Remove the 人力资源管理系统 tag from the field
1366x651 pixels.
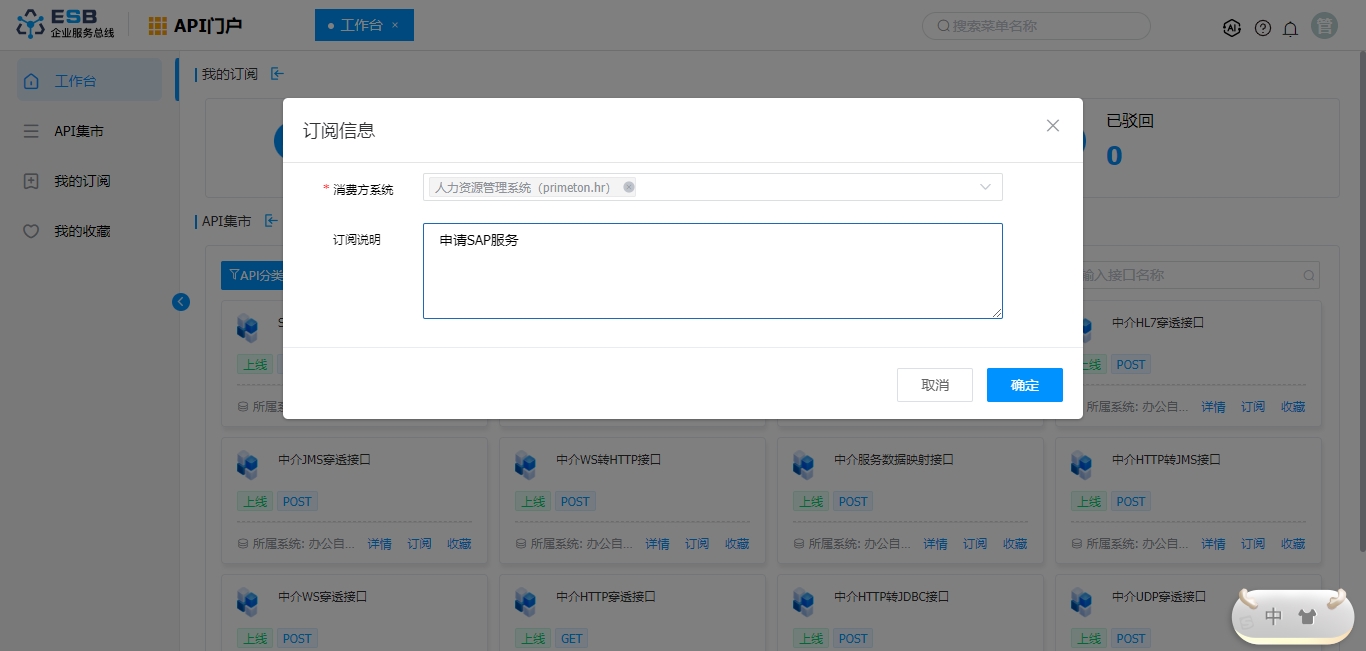click(628, 187)
